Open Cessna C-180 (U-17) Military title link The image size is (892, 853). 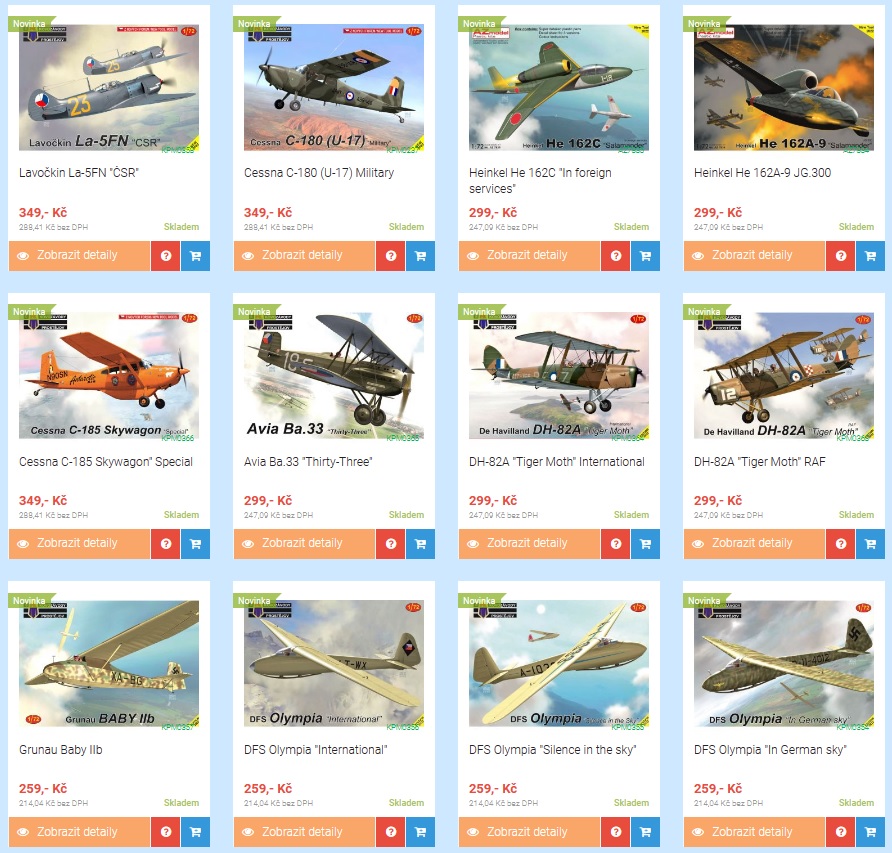[x=319, y=172]
